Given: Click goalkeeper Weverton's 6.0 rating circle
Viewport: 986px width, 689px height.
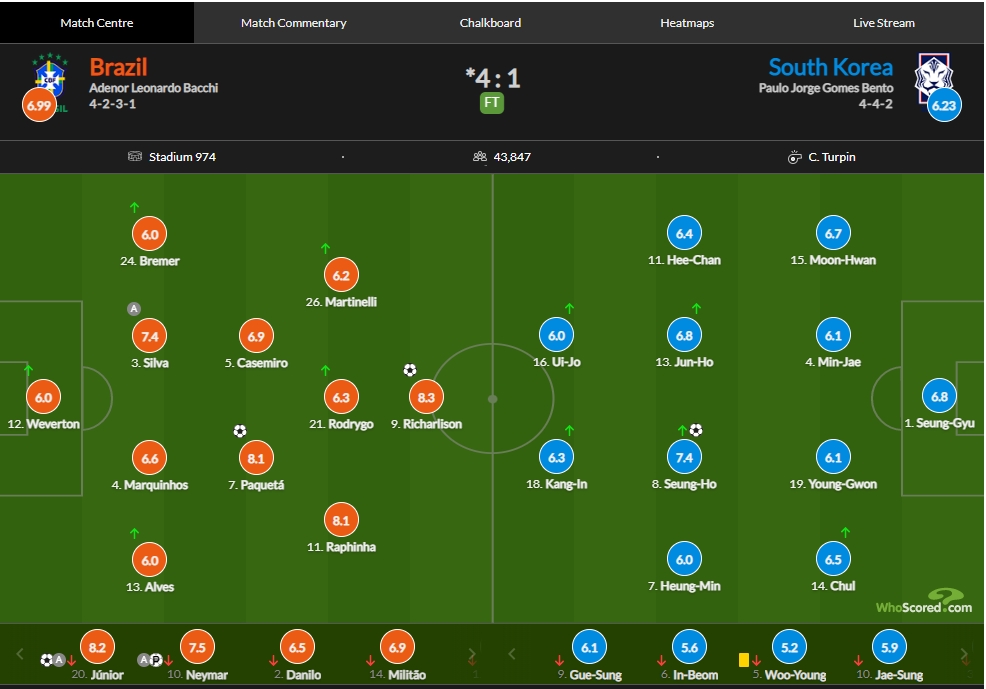Looking at the screenshot, I should 43,397.
